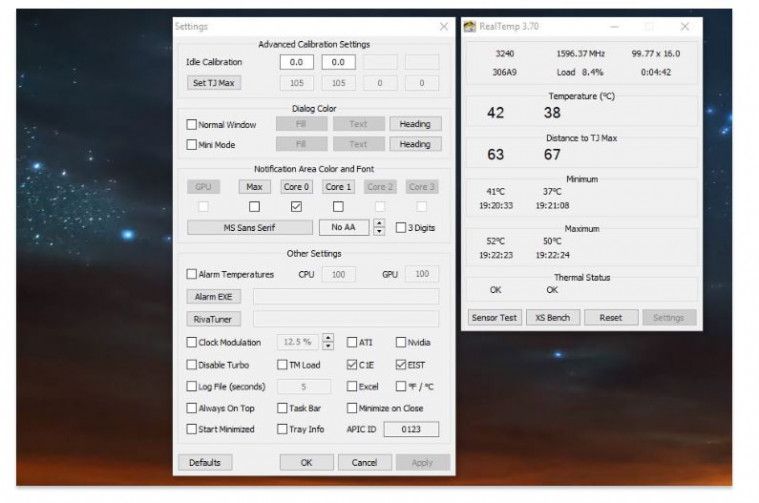759x503 pixels.
Task: Toggle the Fahrenheit/Celsius checkbox
Action: (401, 386)
